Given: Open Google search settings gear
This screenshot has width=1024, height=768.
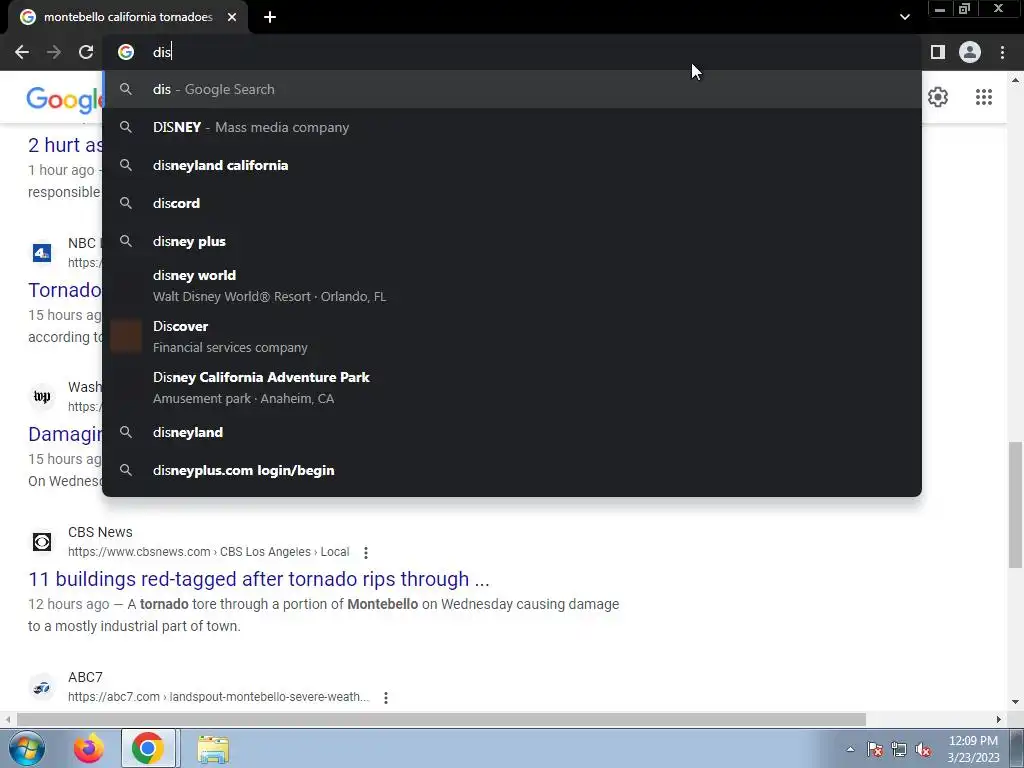Looking at the screenshot, I should pyautogui.click(x=938, y=97).
